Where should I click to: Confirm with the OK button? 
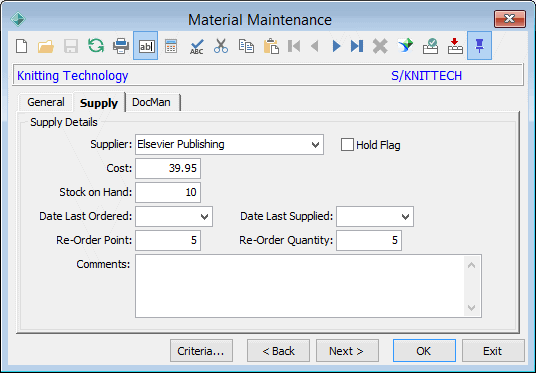424,351
